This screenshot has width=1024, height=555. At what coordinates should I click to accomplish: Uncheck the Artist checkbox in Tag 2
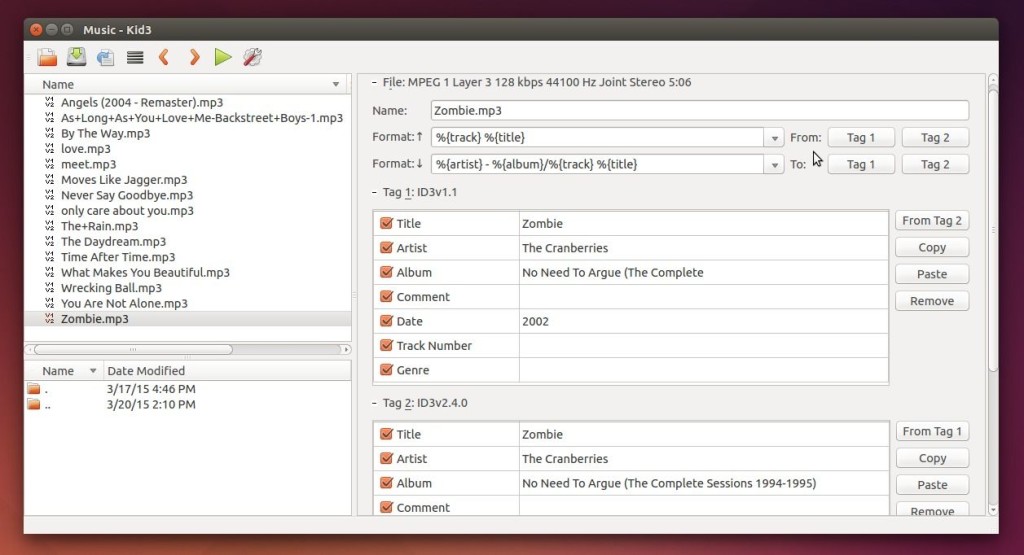click(386, 458)
